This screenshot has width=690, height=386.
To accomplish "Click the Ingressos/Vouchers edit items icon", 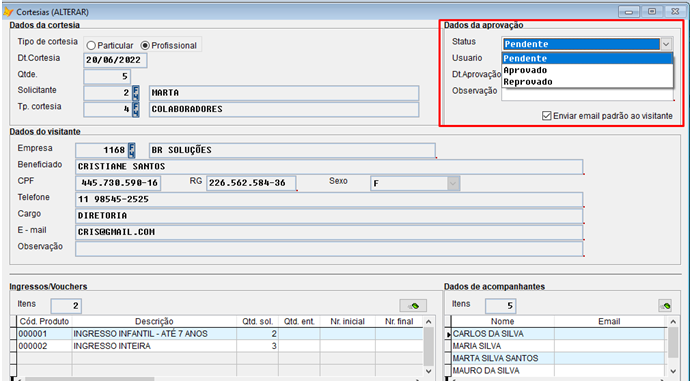I will tap(413, 305).
